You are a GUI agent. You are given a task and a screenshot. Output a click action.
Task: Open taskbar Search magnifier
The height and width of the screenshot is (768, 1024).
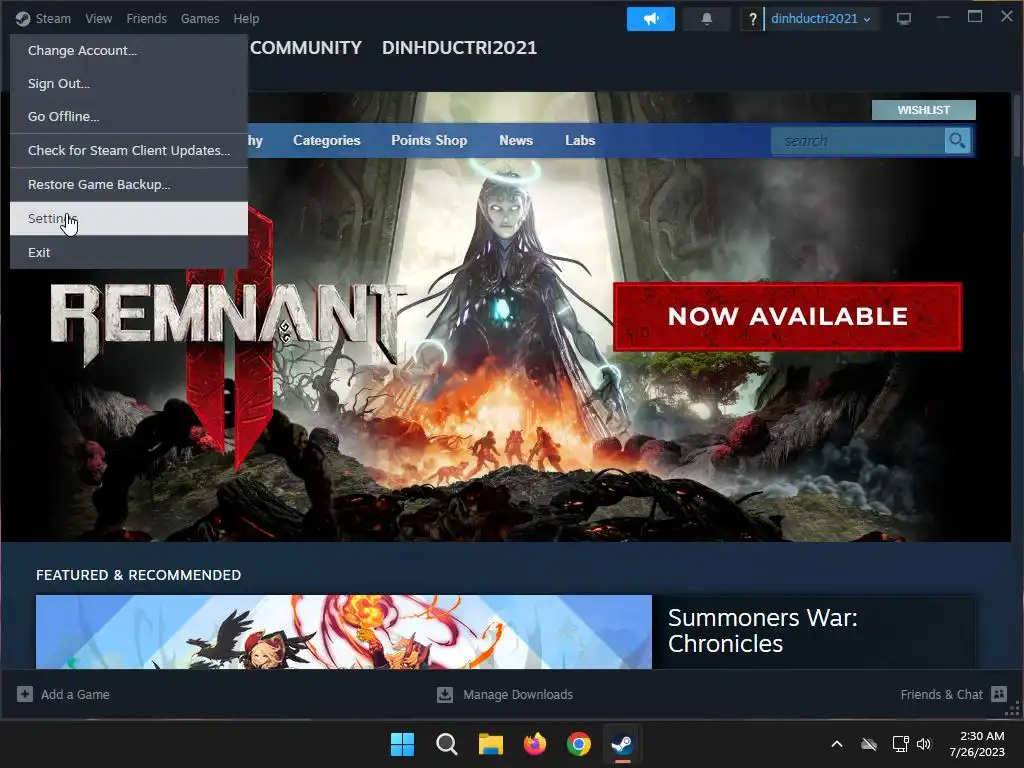(x=447, y=744)
